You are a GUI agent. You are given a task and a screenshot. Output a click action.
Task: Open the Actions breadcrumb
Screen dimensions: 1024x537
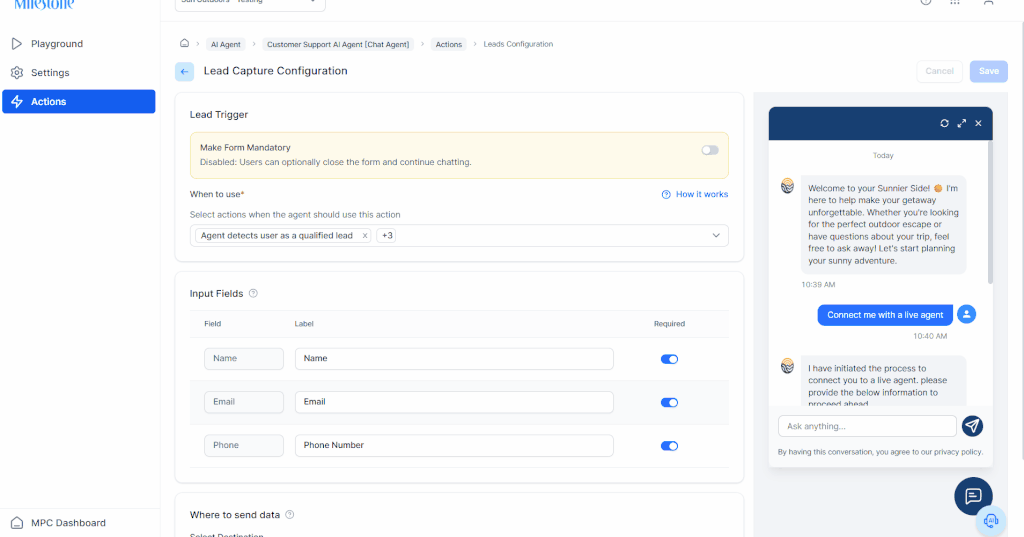(449, 44)
